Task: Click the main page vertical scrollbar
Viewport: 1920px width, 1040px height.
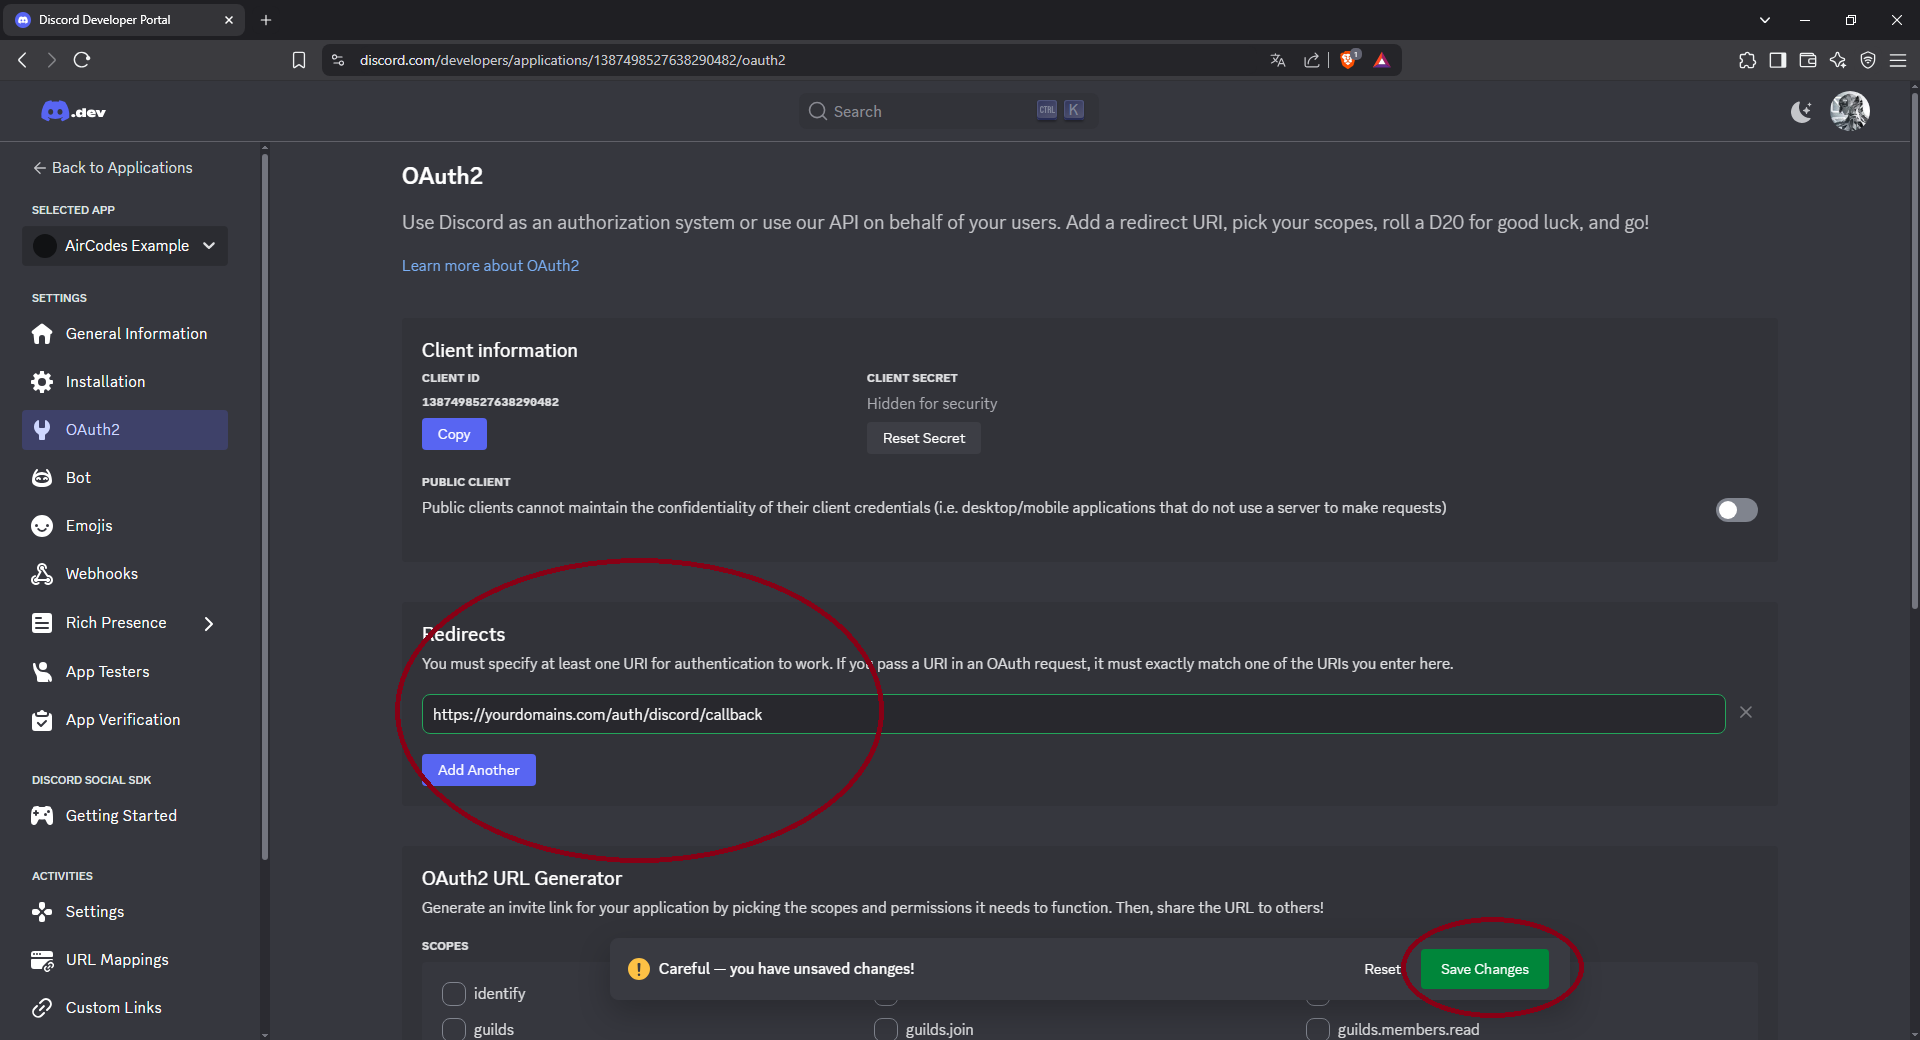Action: click(x=1914, y=350)
